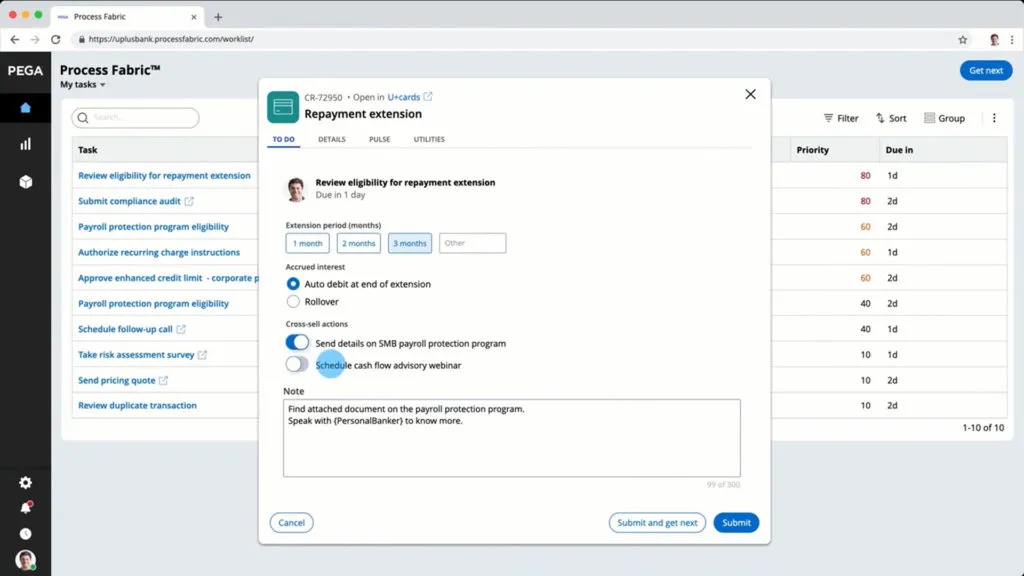Click the Submit button

tap(736, 522)
